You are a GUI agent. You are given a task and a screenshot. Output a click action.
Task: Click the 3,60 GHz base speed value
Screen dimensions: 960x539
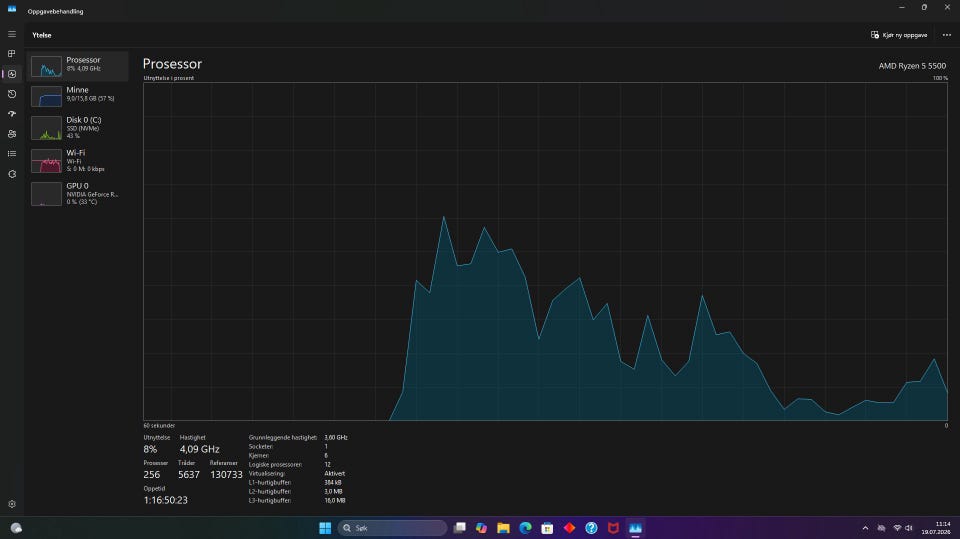click(x=336, y=437)
